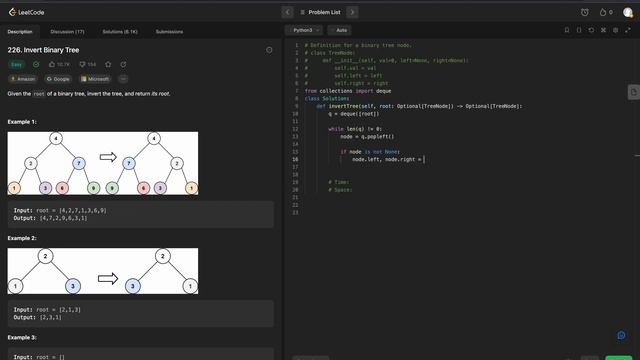Click the 'while len(q) != 0:' line
Viewport: 640px width, 360px height.
[x=355, y=129]
